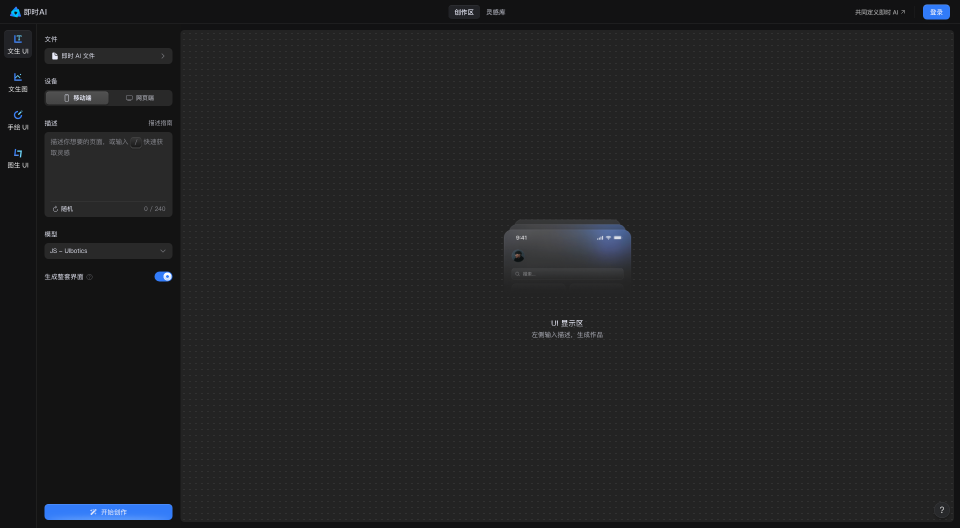
Task: Toggle the 生成整套界面 switch
Action: click(163, 277)
